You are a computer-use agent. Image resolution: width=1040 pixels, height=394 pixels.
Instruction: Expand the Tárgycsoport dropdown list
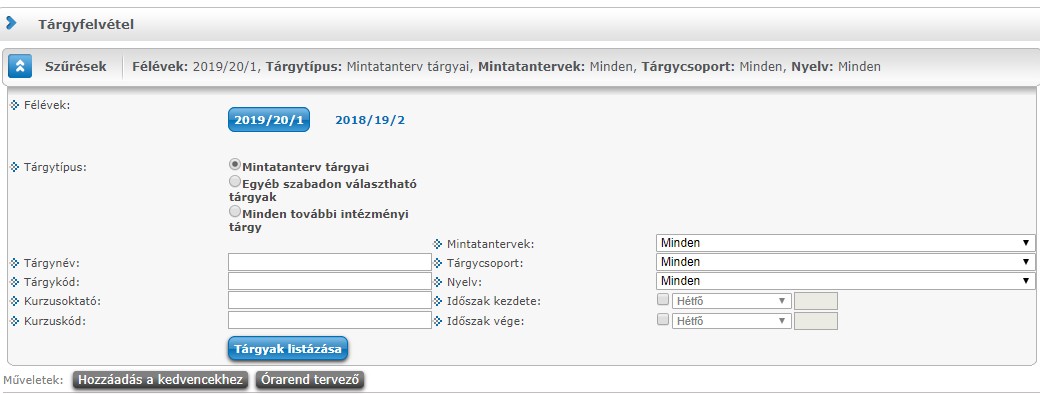(x=846, y=262)
